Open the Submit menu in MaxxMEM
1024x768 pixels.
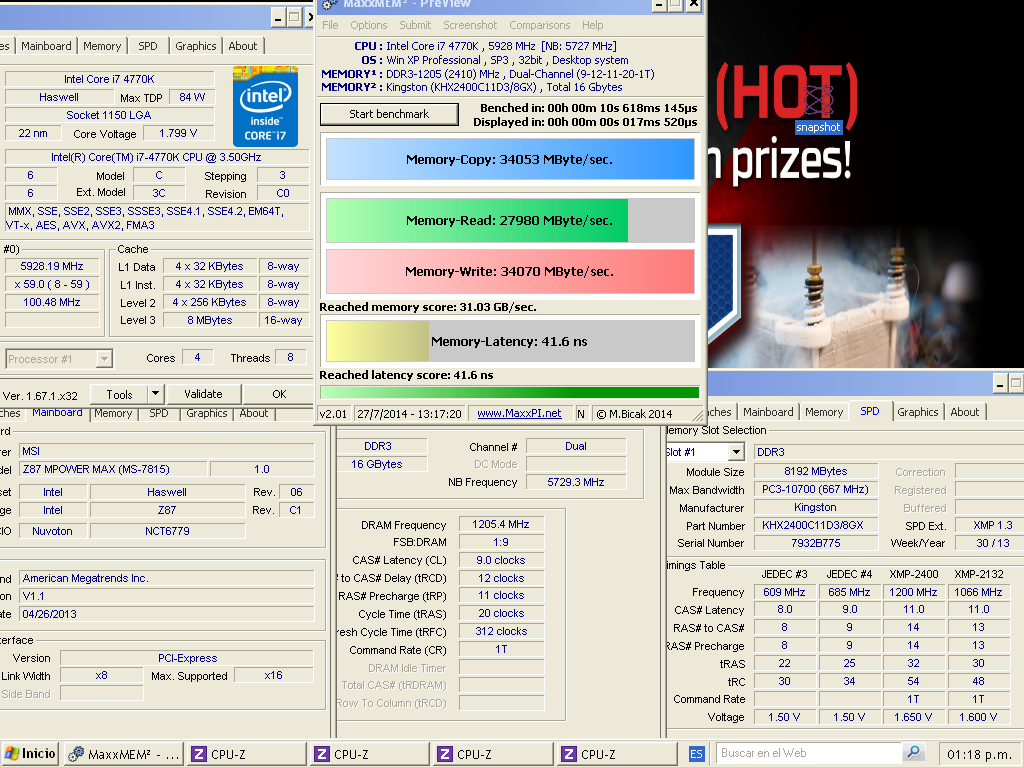pos(415,25)
